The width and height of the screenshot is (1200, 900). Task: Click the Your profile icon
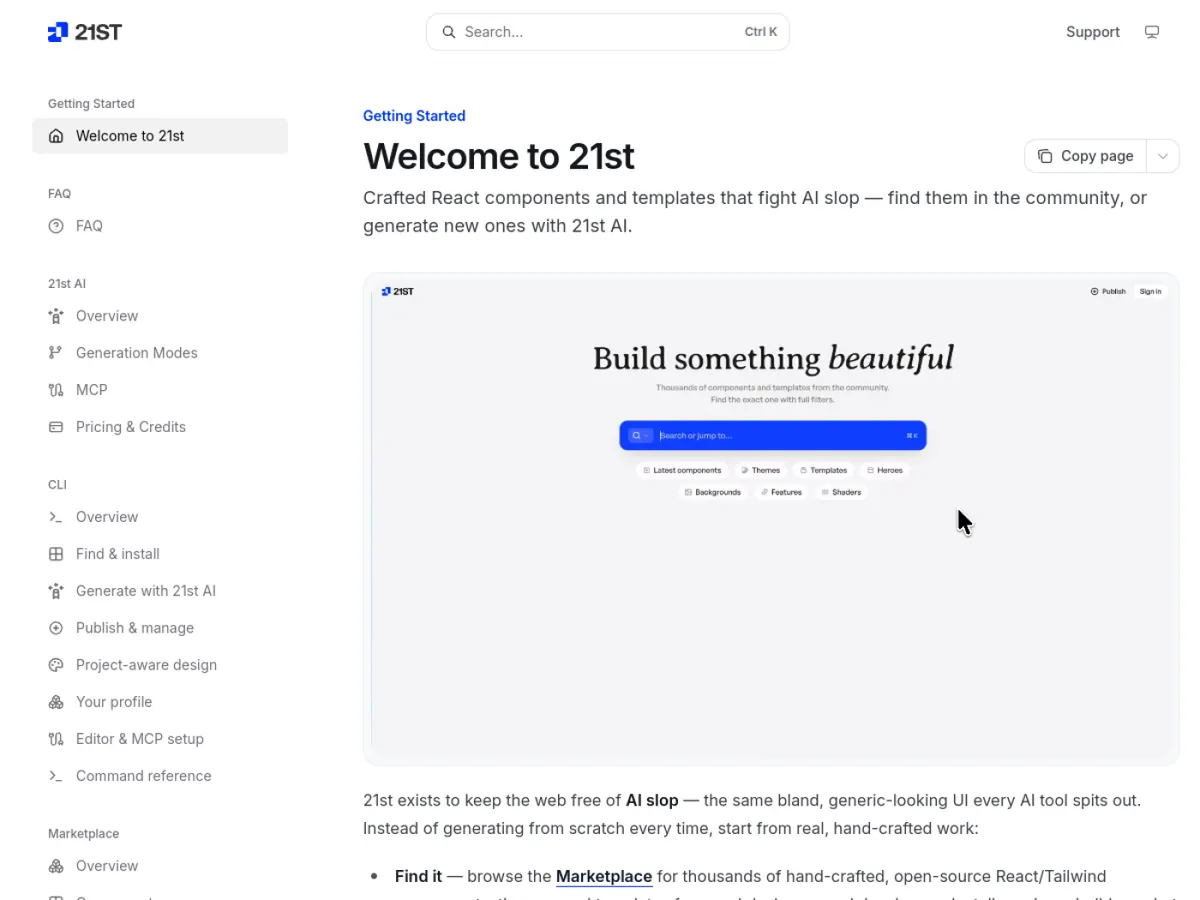pos(56,702)
